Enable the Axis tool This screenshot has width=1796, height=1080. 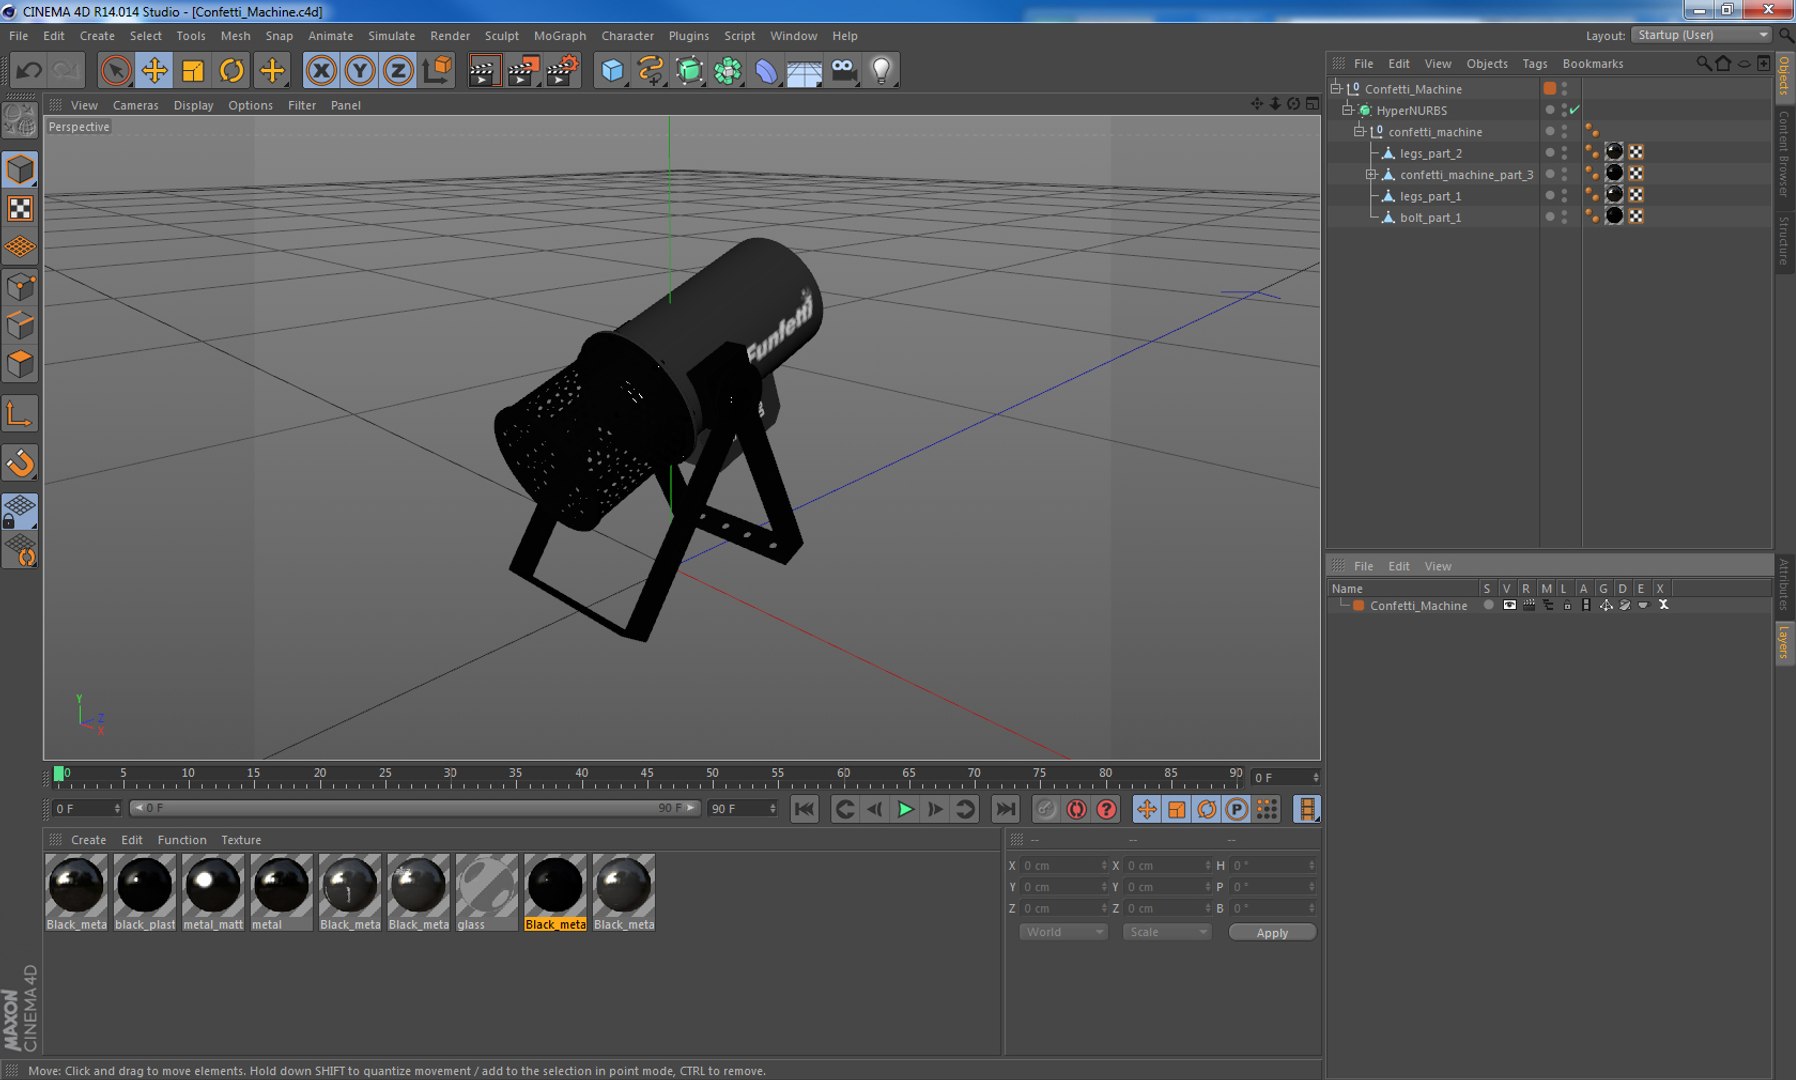(20, 414)
